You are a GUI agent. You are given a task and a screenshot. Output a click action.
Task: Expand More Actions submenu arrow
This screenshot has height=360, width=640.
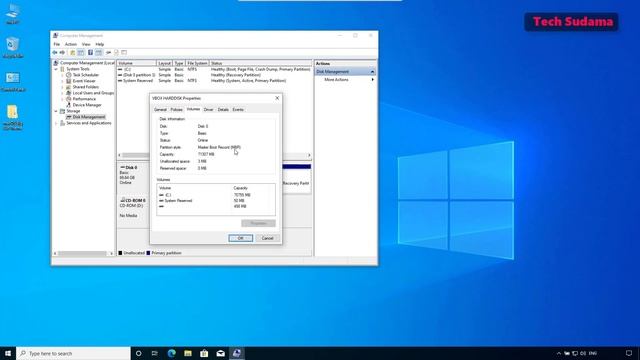tap(372, 80)
